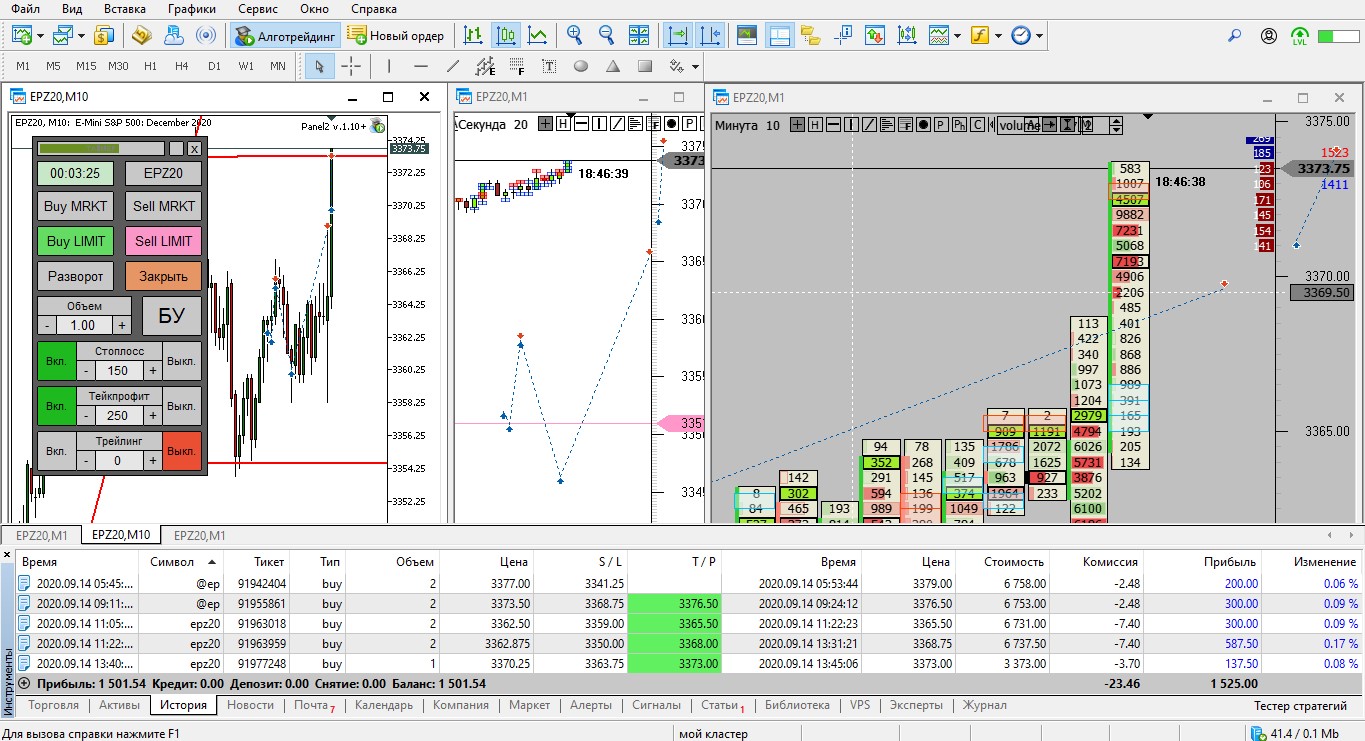Tile chart windows with grid icon

click(638, 36)
